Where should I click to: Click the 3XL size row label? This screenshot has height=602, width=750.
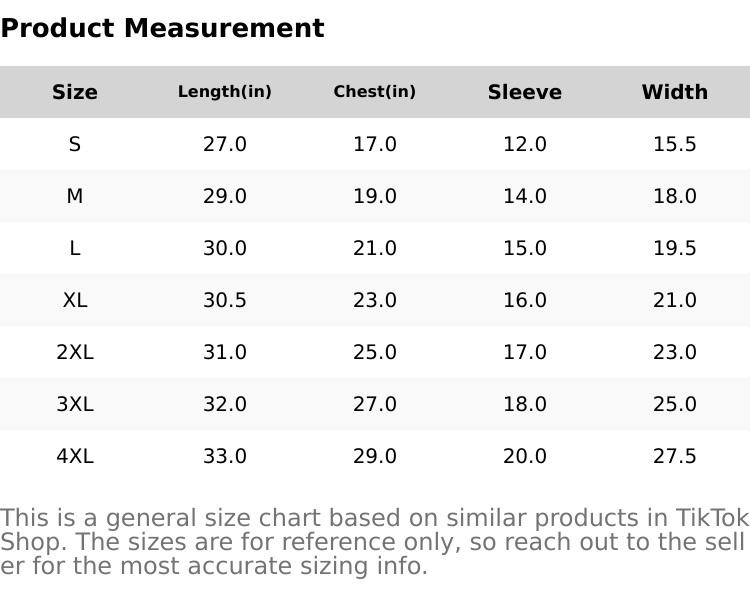[75, 404]
